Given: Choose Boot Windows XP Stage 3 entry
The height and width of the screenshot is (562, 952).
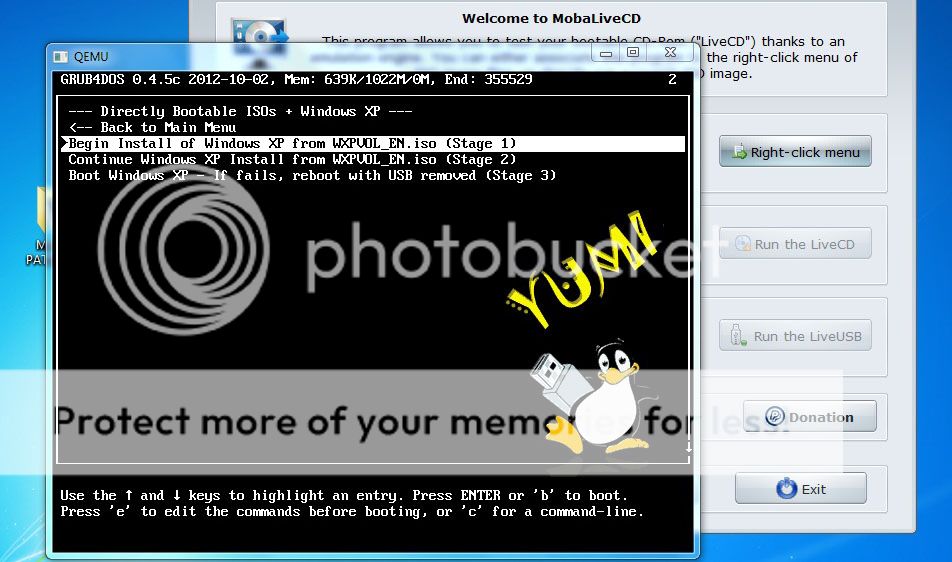Looking at the screenshot, I should point(312,176).
